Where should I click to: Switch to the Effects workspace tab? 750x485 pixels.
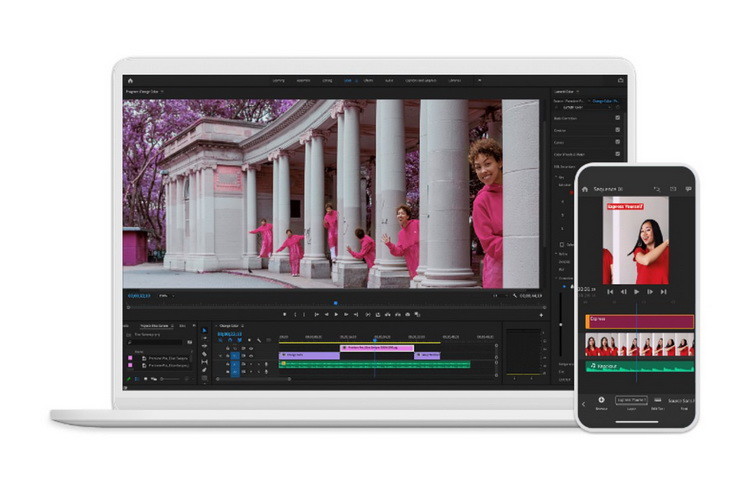point(368,80)
